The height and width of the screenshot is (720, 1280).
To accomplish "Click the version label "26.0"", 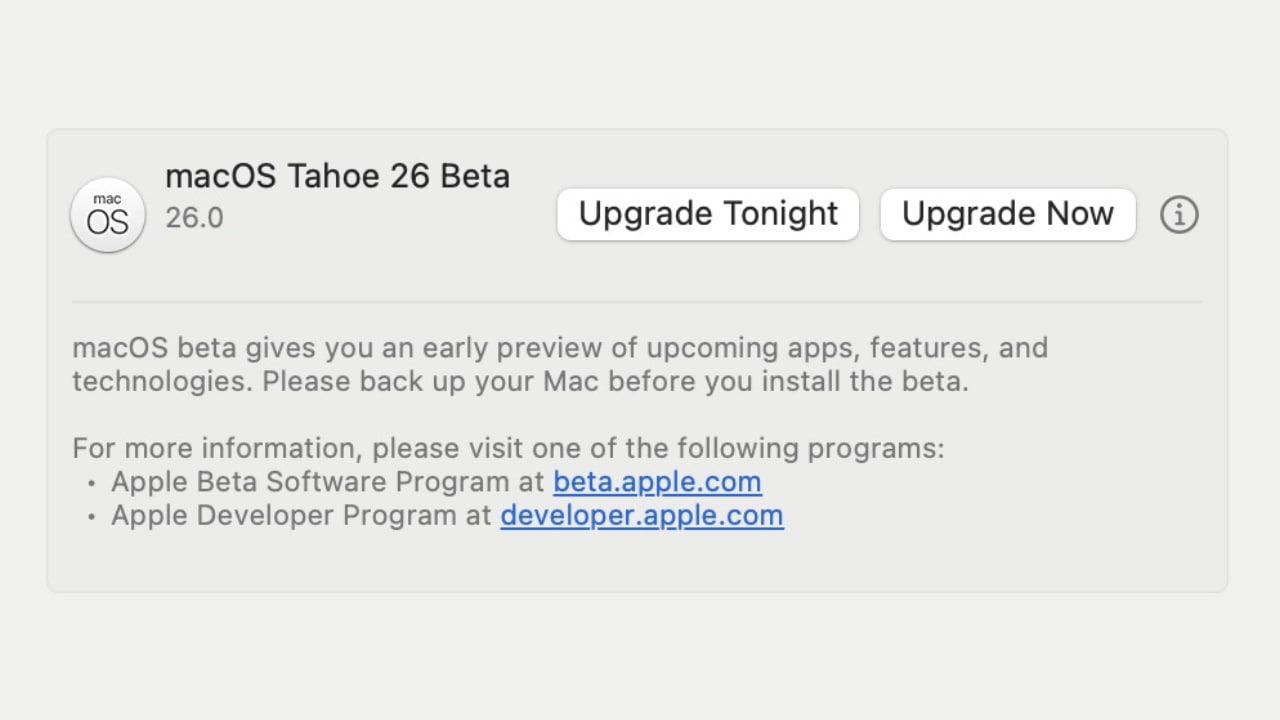I will click(194, 218).
